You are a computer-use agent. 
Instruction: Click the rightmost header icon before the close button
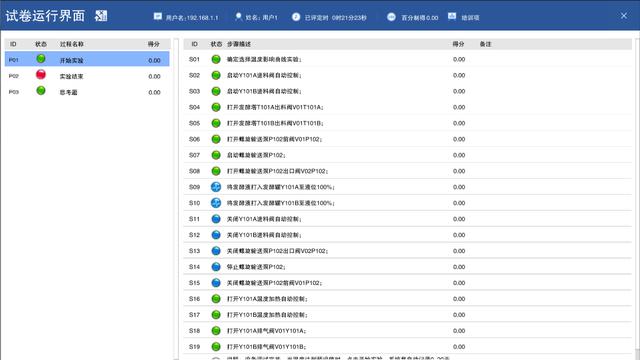[452, 16]
